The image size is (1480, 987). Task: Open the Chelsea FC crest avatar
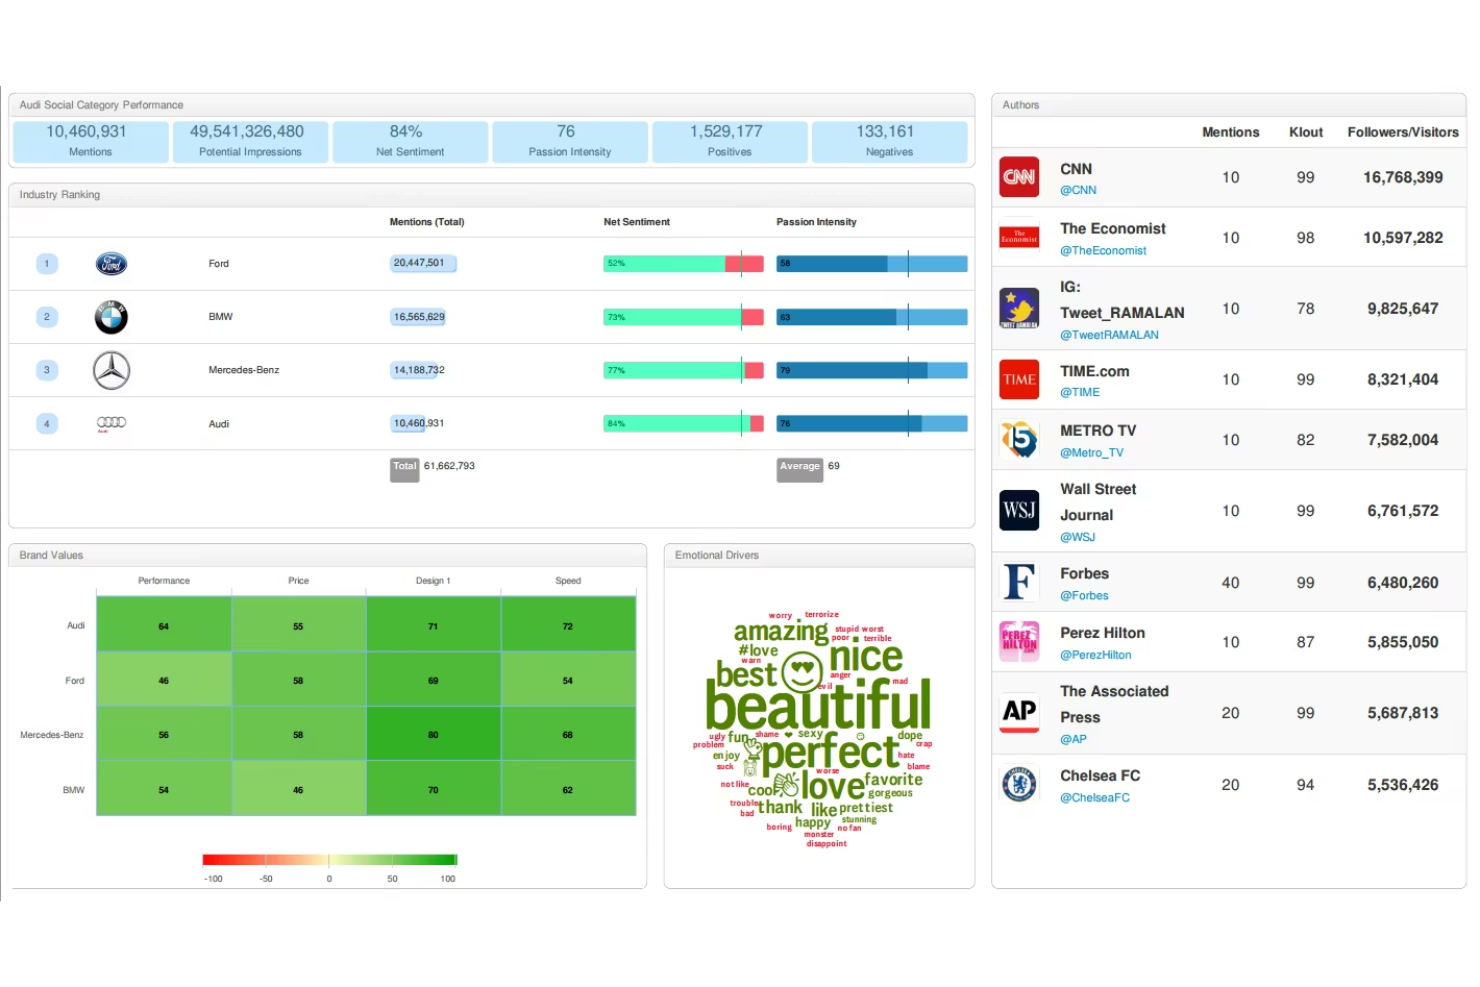tap(1019, 784)
